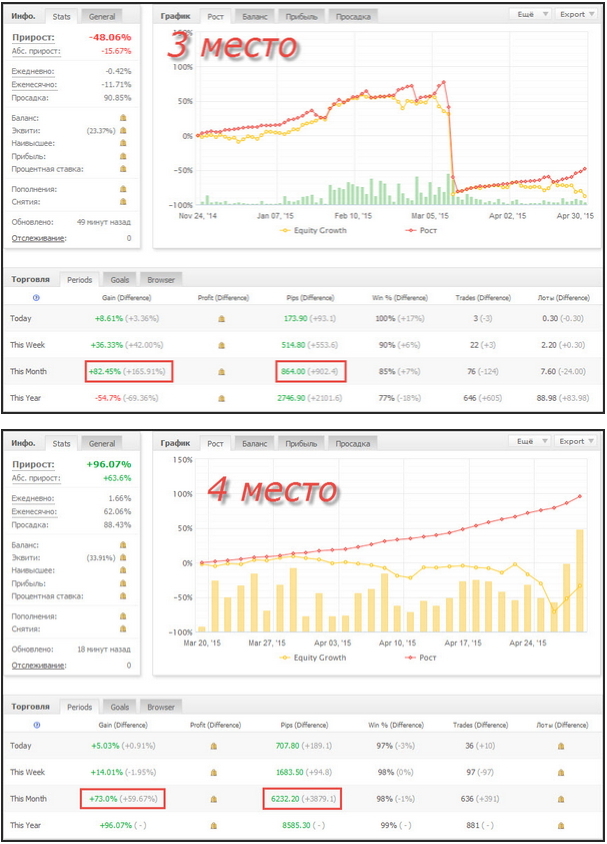Toggle the Рост legend series in the lower chart
The width and height of the screenshot is (607, 844).
tap(421, 658)
